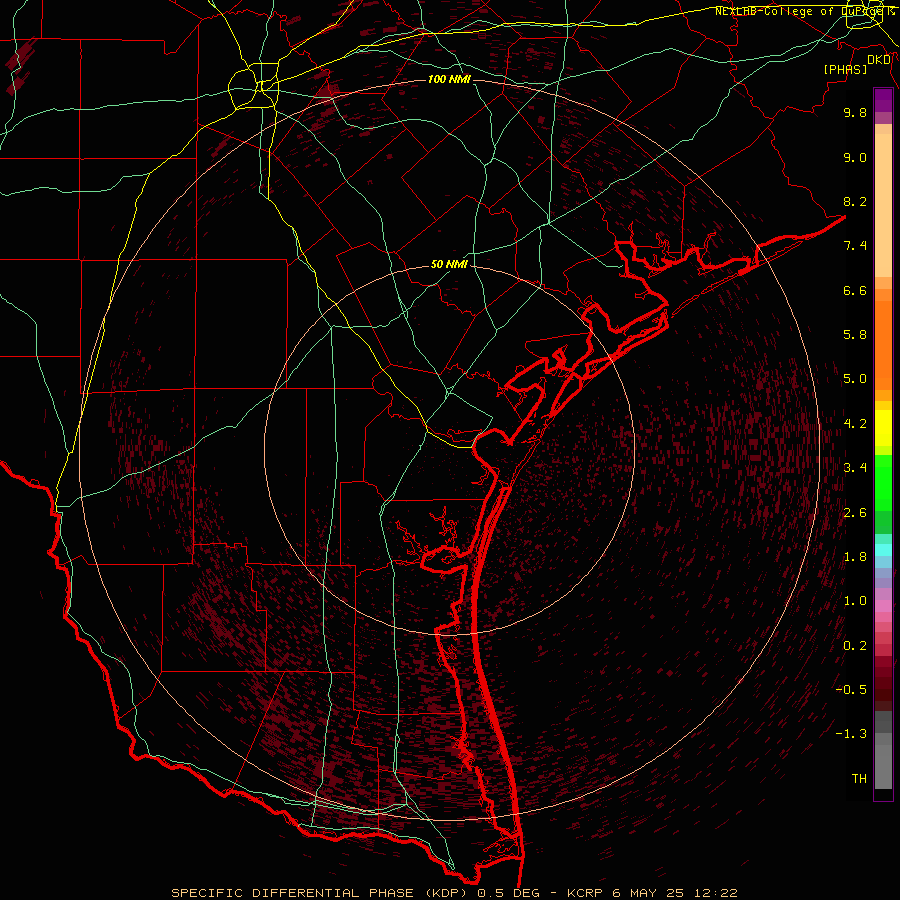Click the KCRP station identifier in caption
The height and width of the screenshot is (900, 900).
tap(584, 893)
